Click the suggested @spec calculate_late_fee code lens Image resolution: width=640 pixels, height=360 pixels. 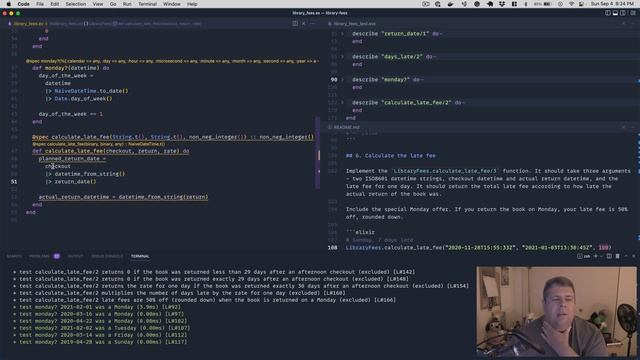pos(98,144)
